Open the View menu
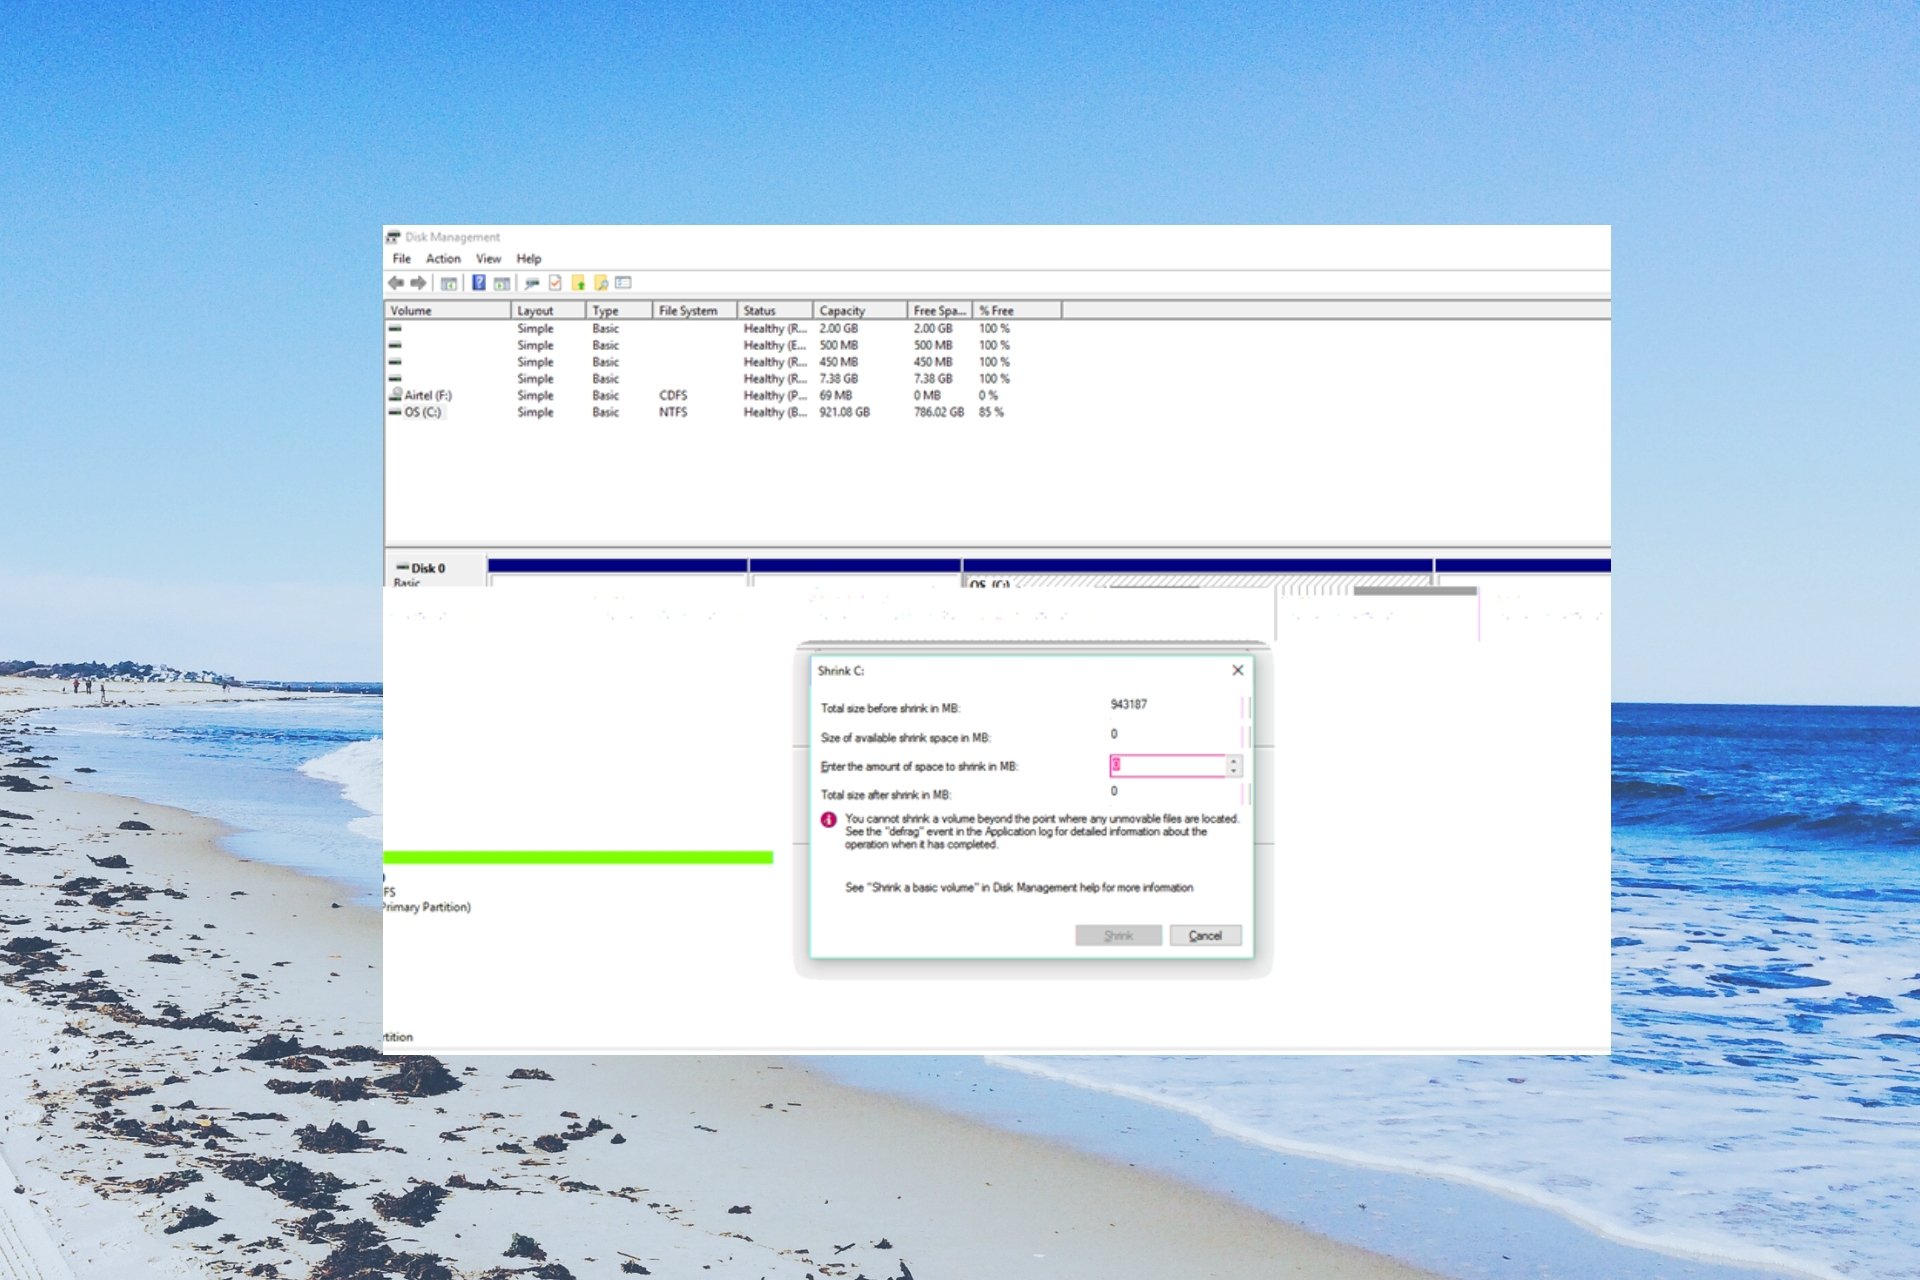 coord(488,259)
